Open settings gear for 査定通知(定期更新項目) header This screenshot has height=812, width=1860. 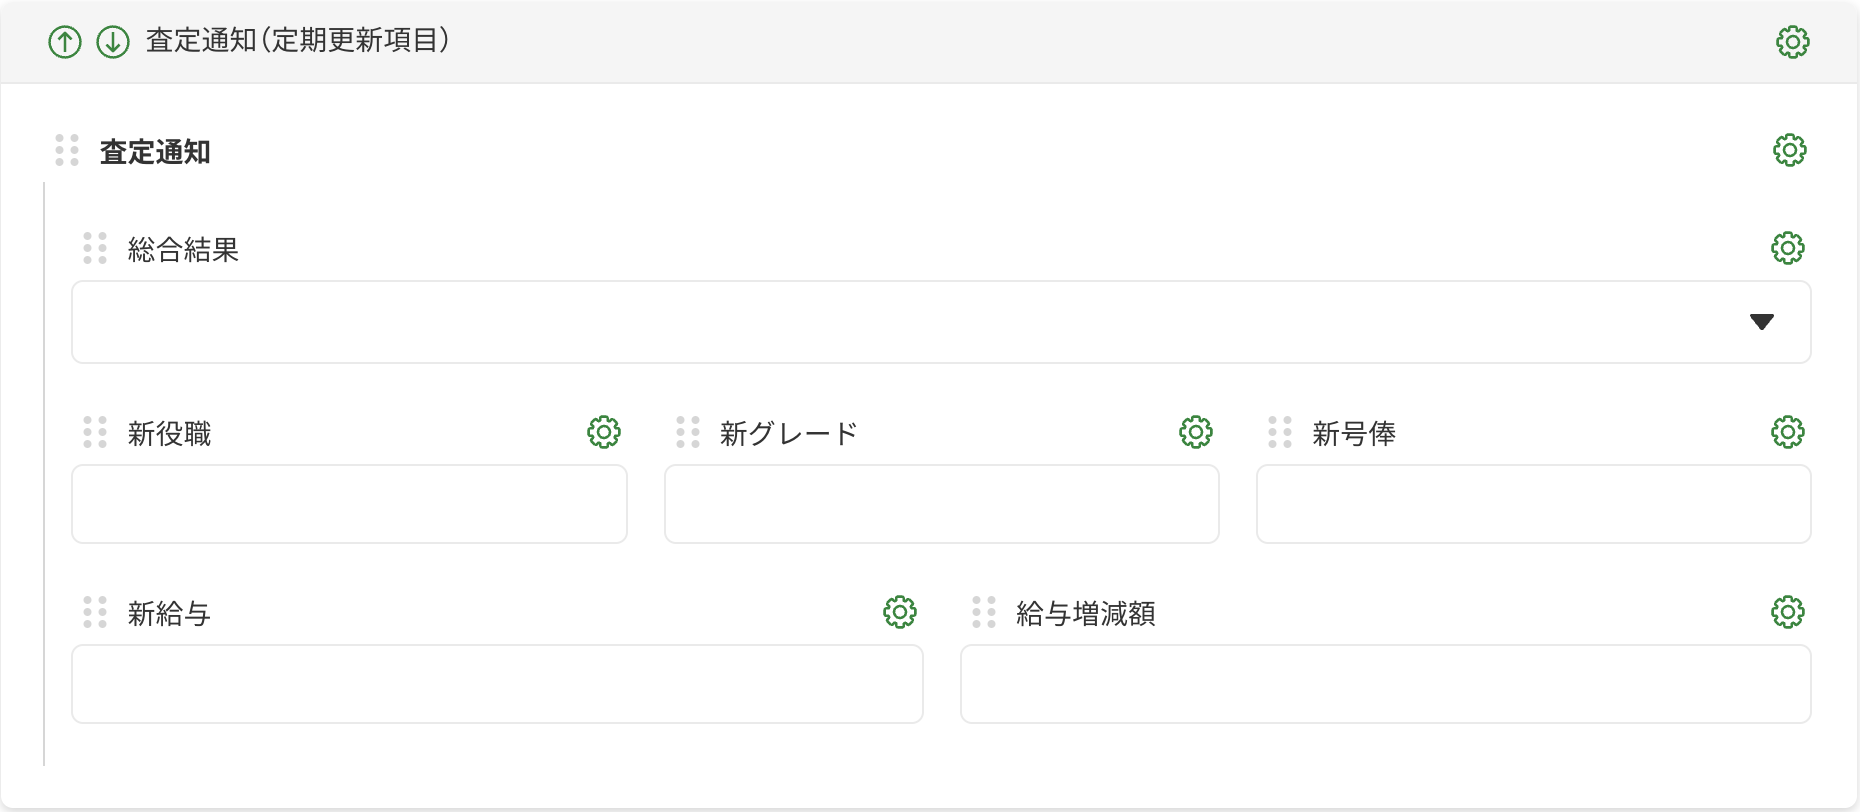(x=1792, y=42)
